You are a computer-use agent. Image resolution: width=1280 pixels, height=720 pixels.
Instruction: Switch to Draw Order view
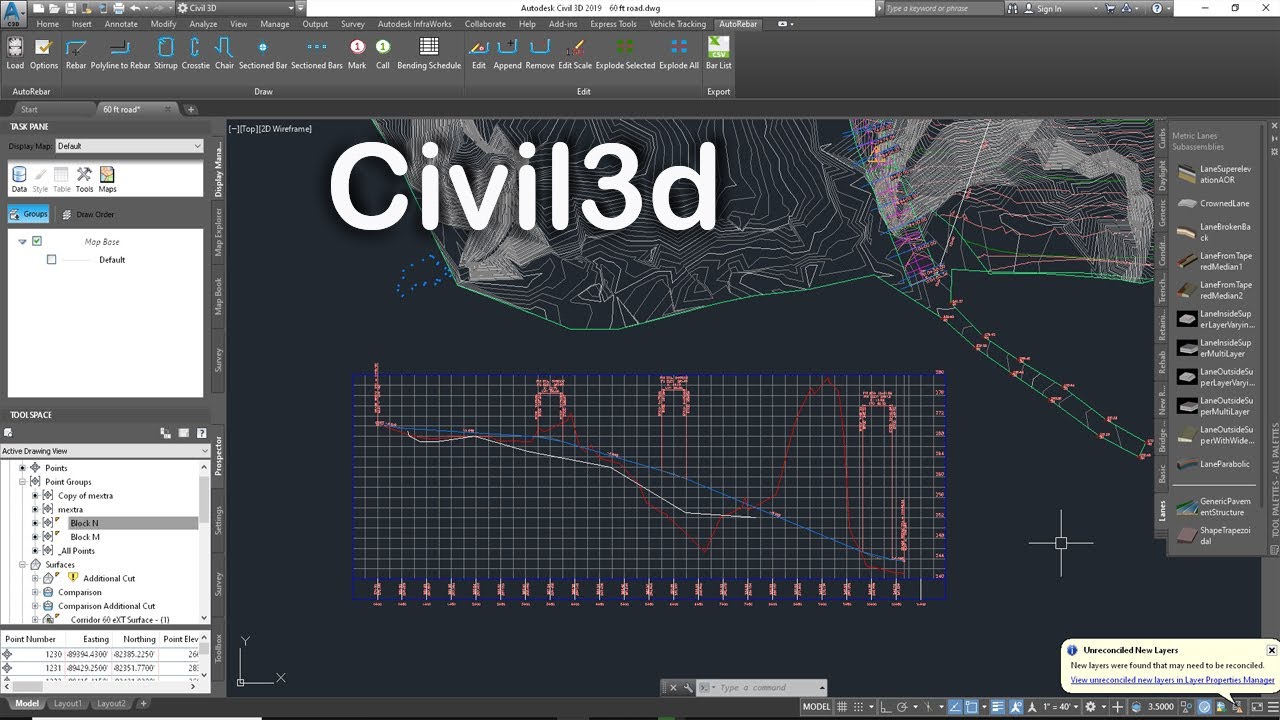click(x=88, y=214)
